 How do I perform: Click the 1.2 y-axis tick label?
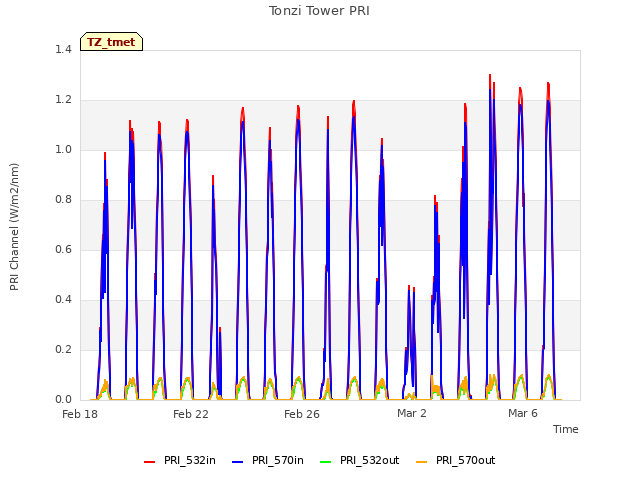point(63,100)
